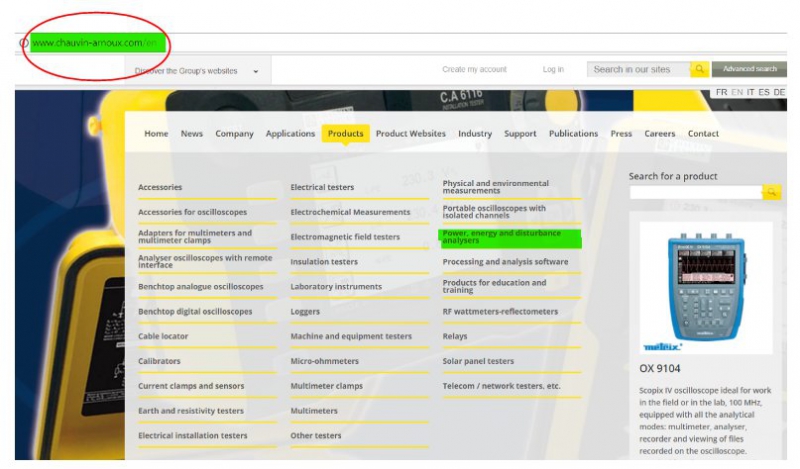Switch language to EN
The width and height of the screenshot is (800, 469).
737,92
